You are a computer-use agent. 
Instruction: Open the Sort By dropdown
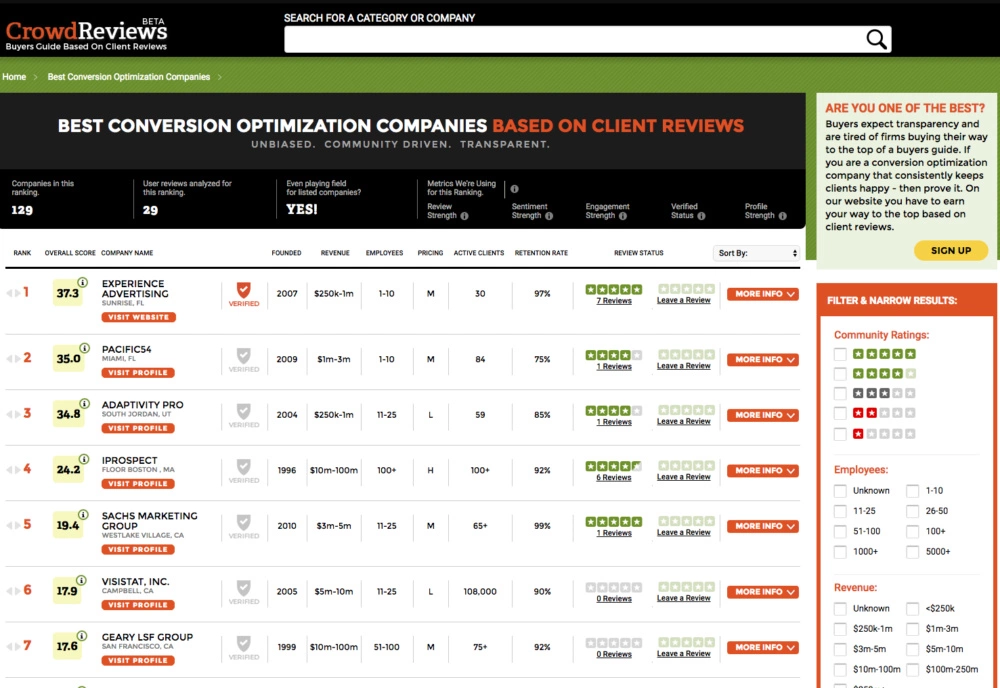coord(756,253)
